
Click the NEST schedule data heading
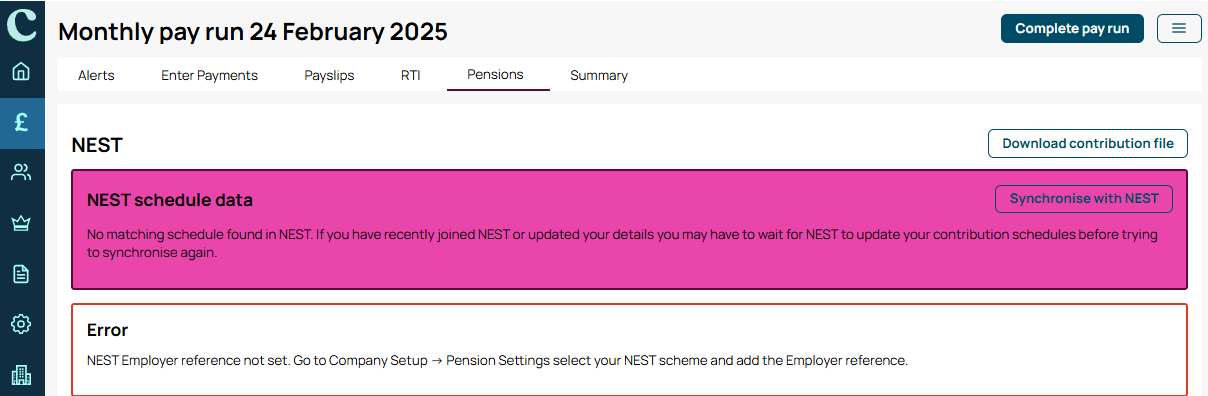click(x=170, y=200)
